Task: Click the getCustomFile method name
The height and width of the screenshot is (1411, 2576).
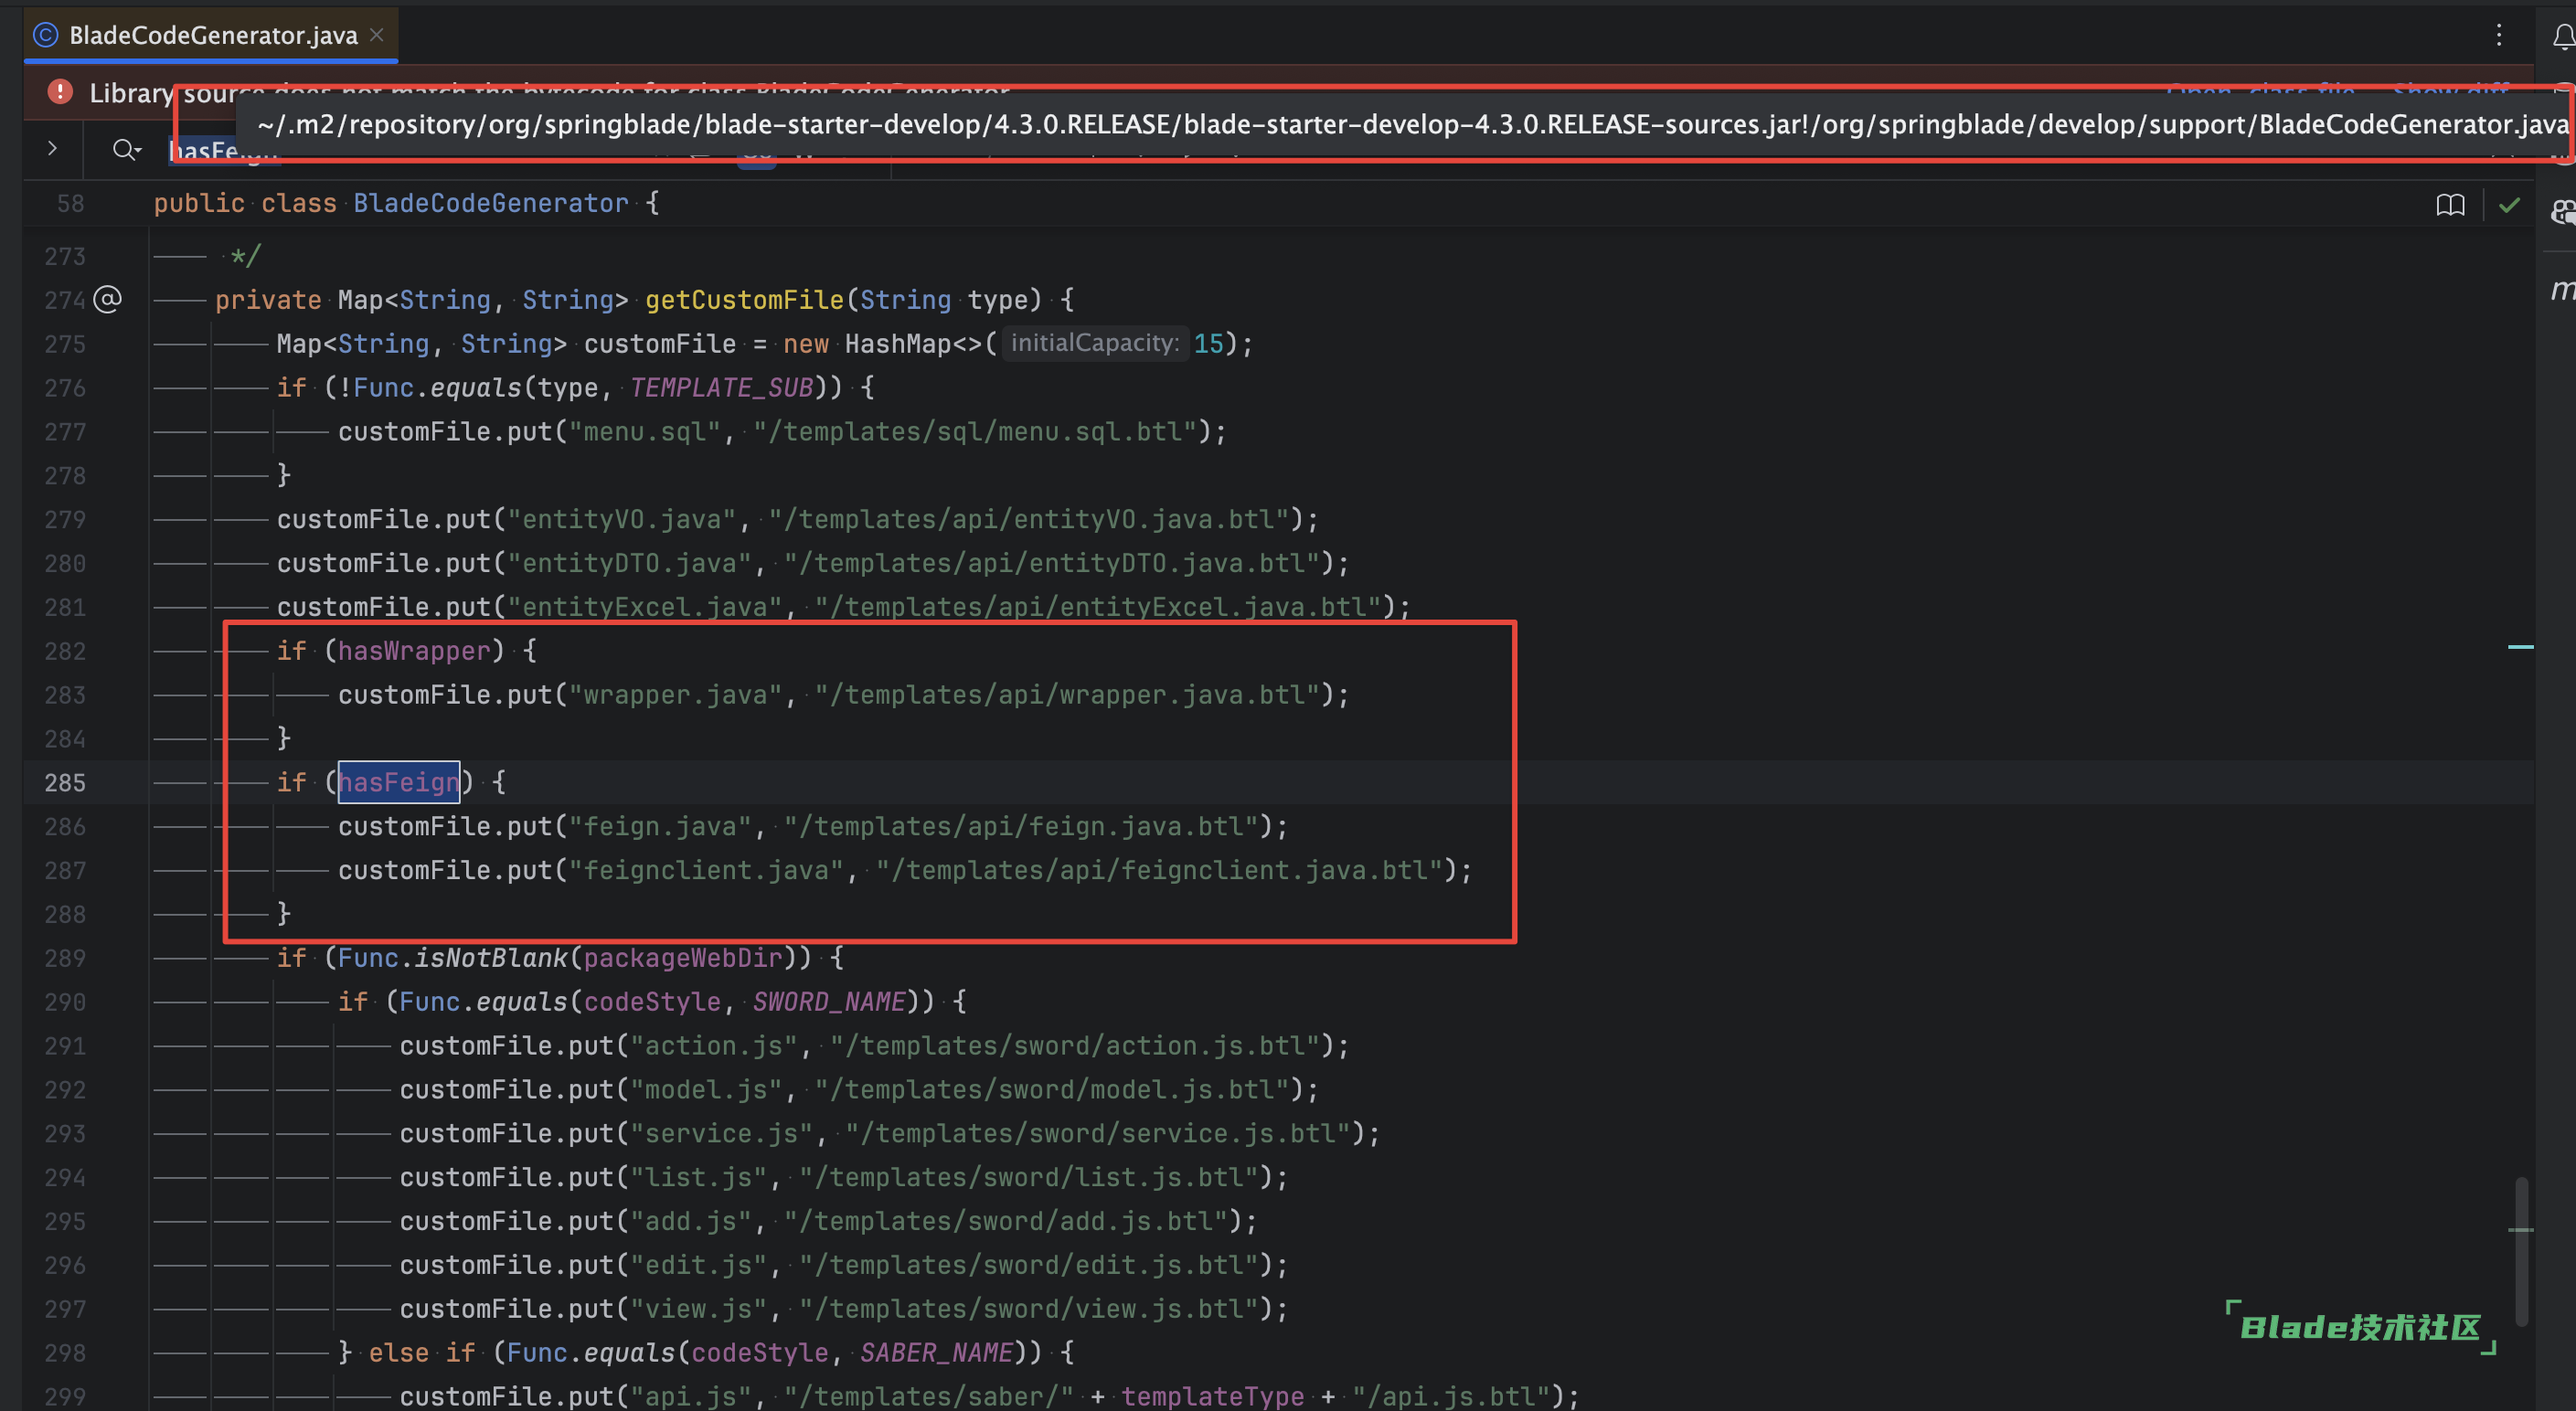Action: point(745,300)
